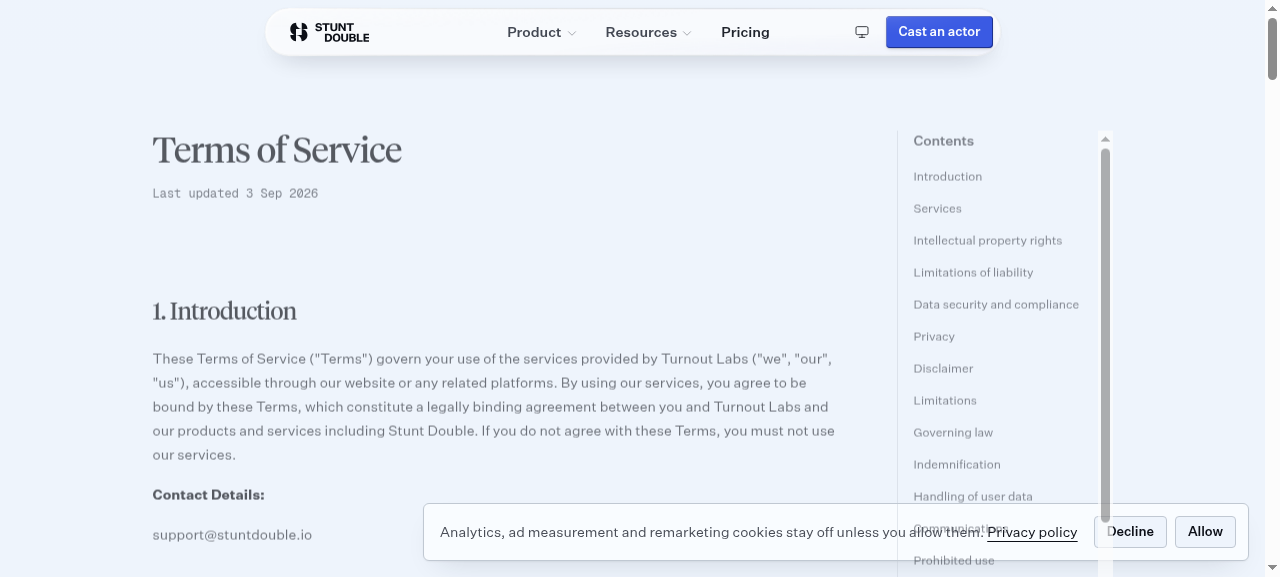
Task: Click the Last updated 3 Sep 2026 text
Action: coord(235,193)
